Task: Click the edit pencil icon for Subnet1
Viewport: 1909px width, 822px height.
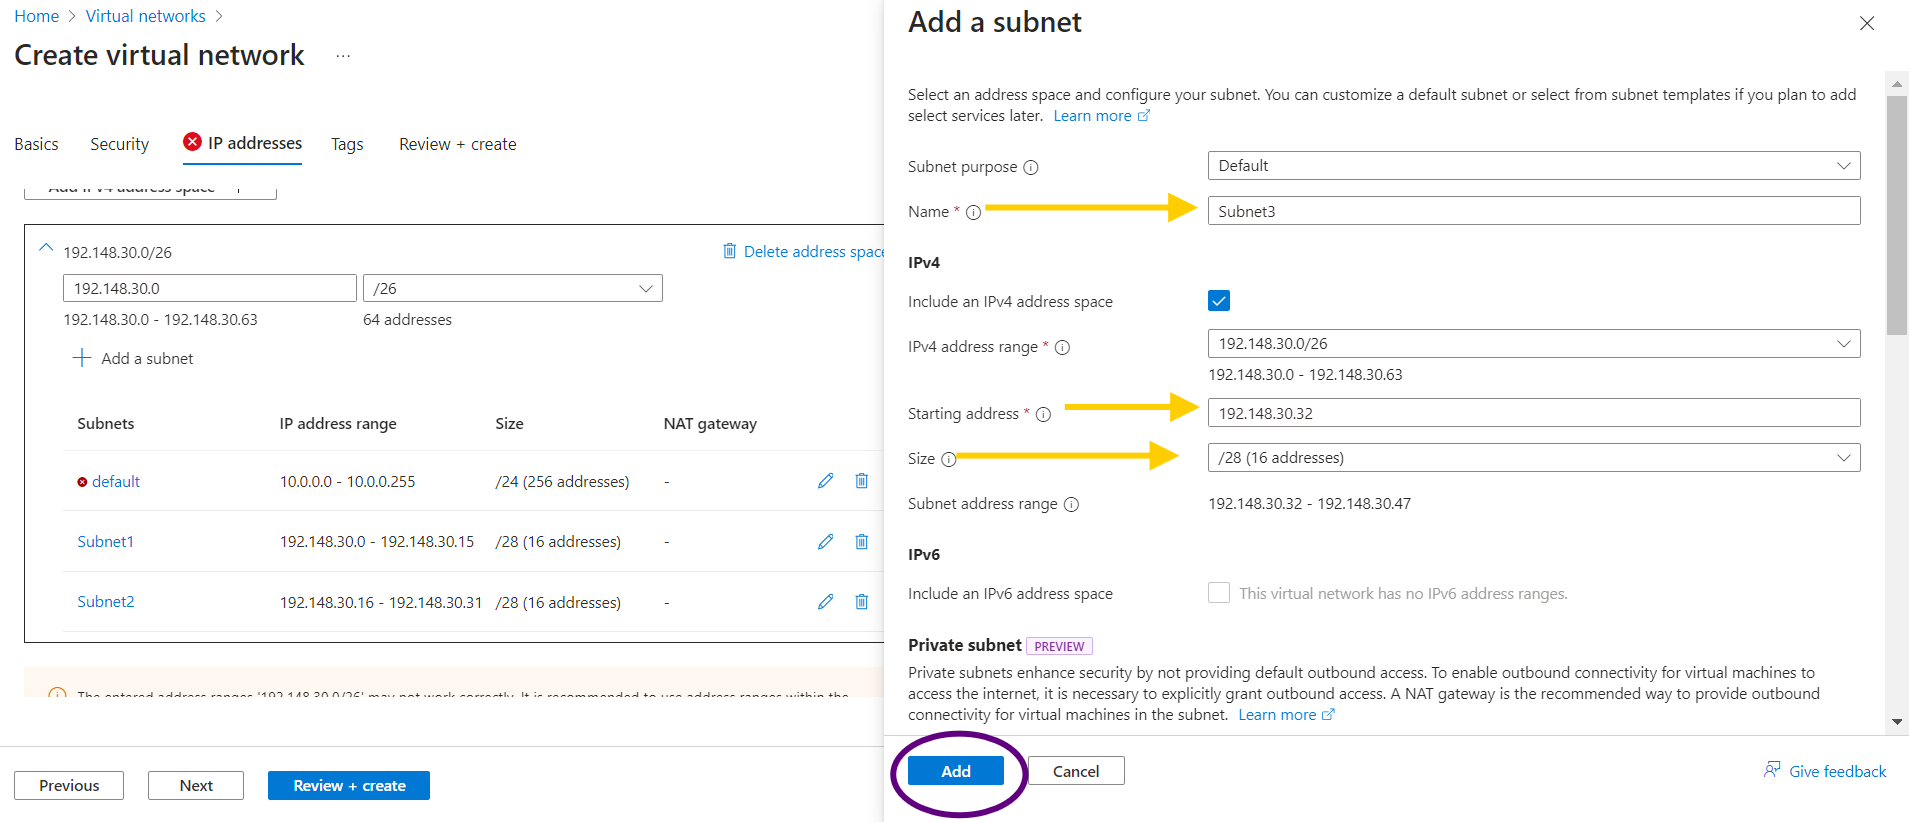Action: (x=825, y=541)
